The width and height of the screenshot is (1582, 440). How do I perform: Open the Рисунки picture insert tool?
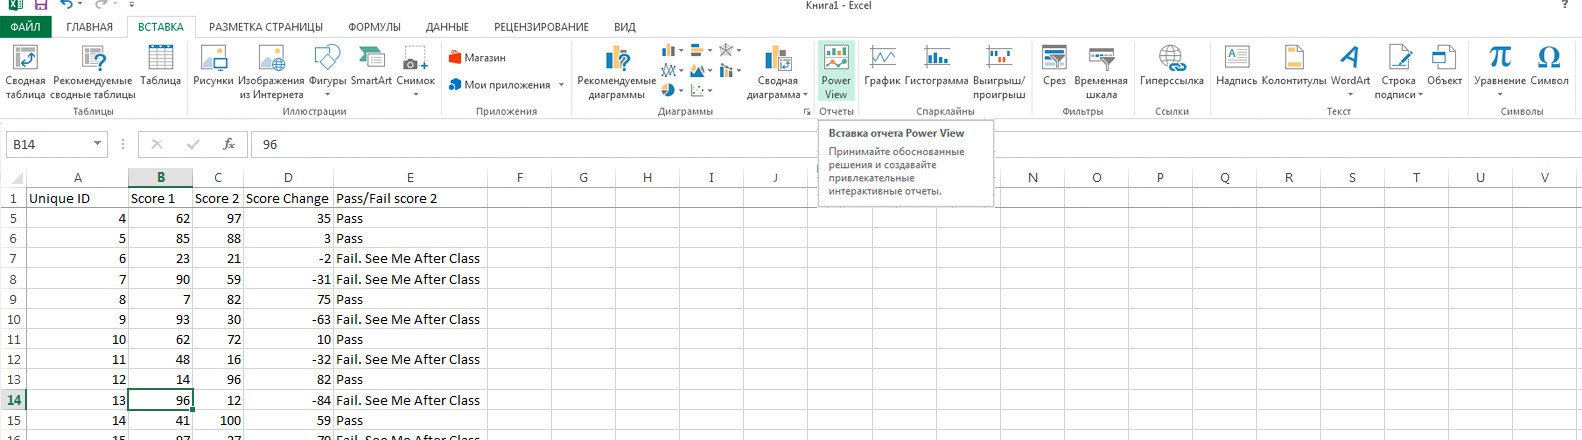coord(213,68)
